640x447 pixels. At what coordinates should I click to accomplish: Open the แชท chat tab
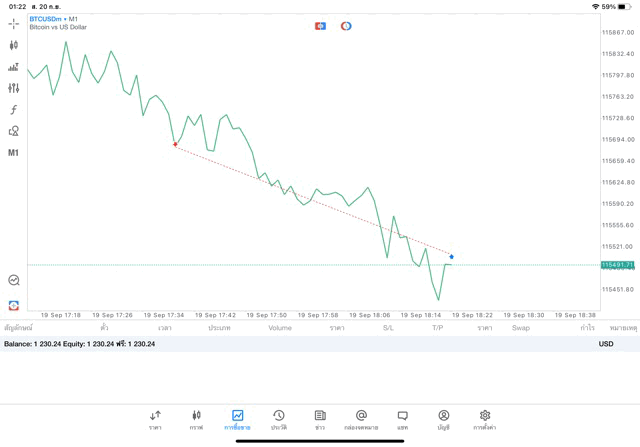tap(402, 419)
